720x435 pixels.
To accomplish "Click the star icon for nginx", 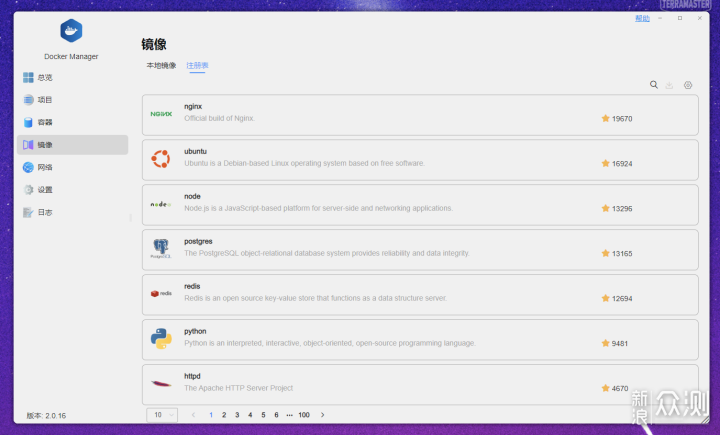I will pos(606,118).
